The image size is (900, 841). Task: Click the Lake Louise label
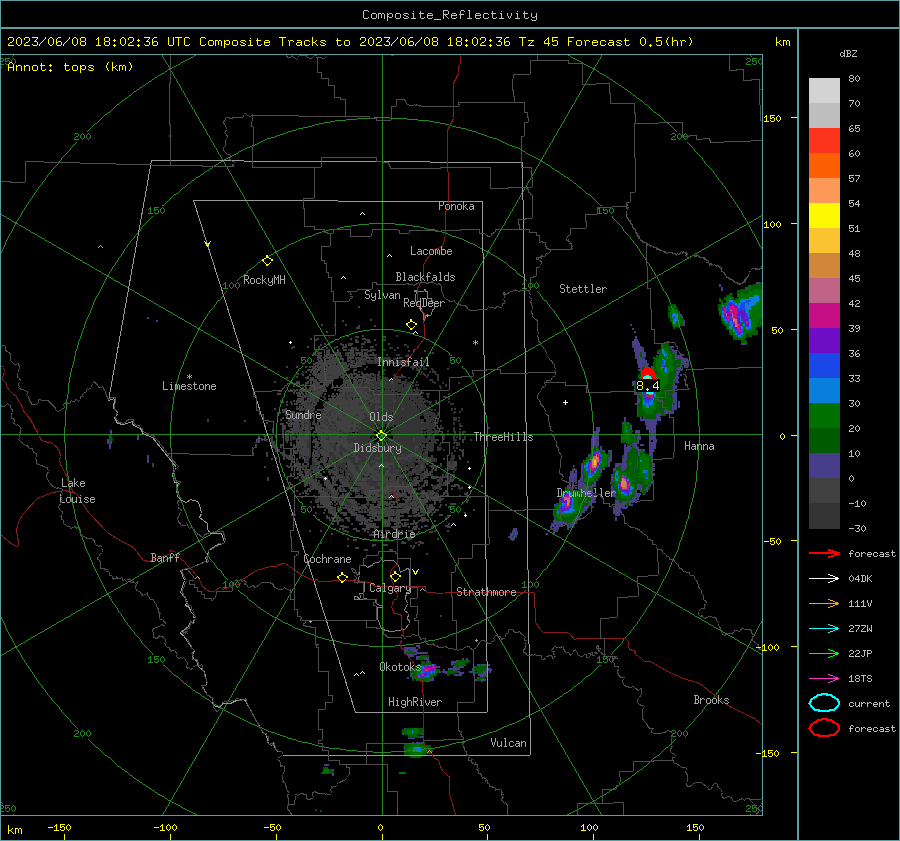[x=77, y=491]
